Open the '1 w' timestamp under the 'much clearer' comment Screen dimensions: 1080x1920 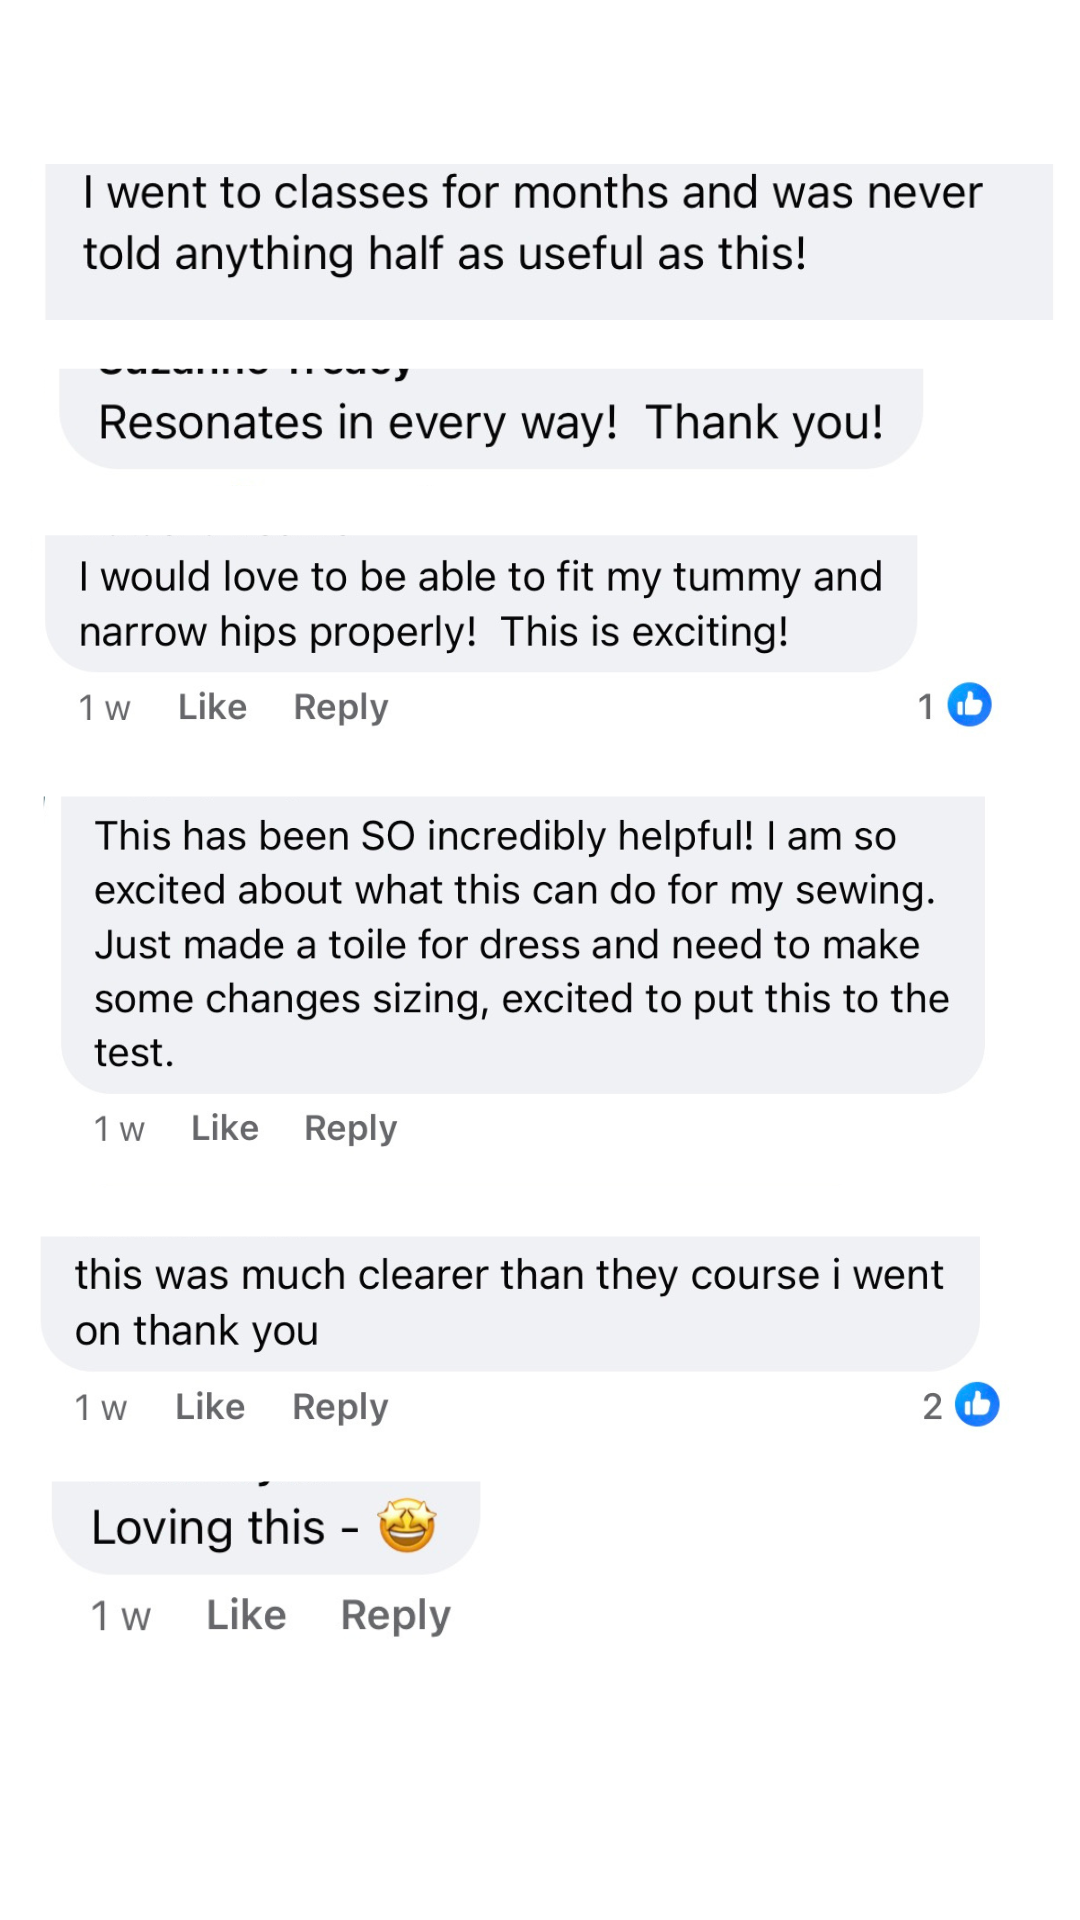click(101, 1408)
